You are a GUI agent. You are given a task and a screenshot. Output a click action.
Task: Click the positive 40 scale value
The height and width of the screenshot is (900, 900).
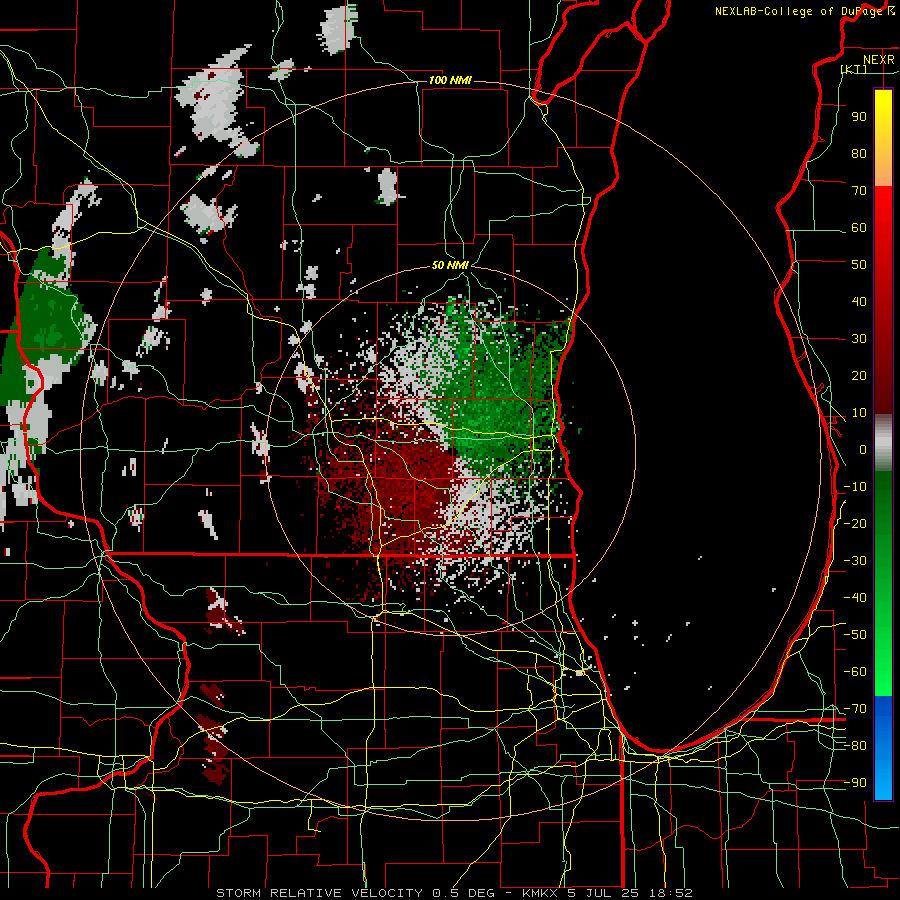click(x=859, y=301)
